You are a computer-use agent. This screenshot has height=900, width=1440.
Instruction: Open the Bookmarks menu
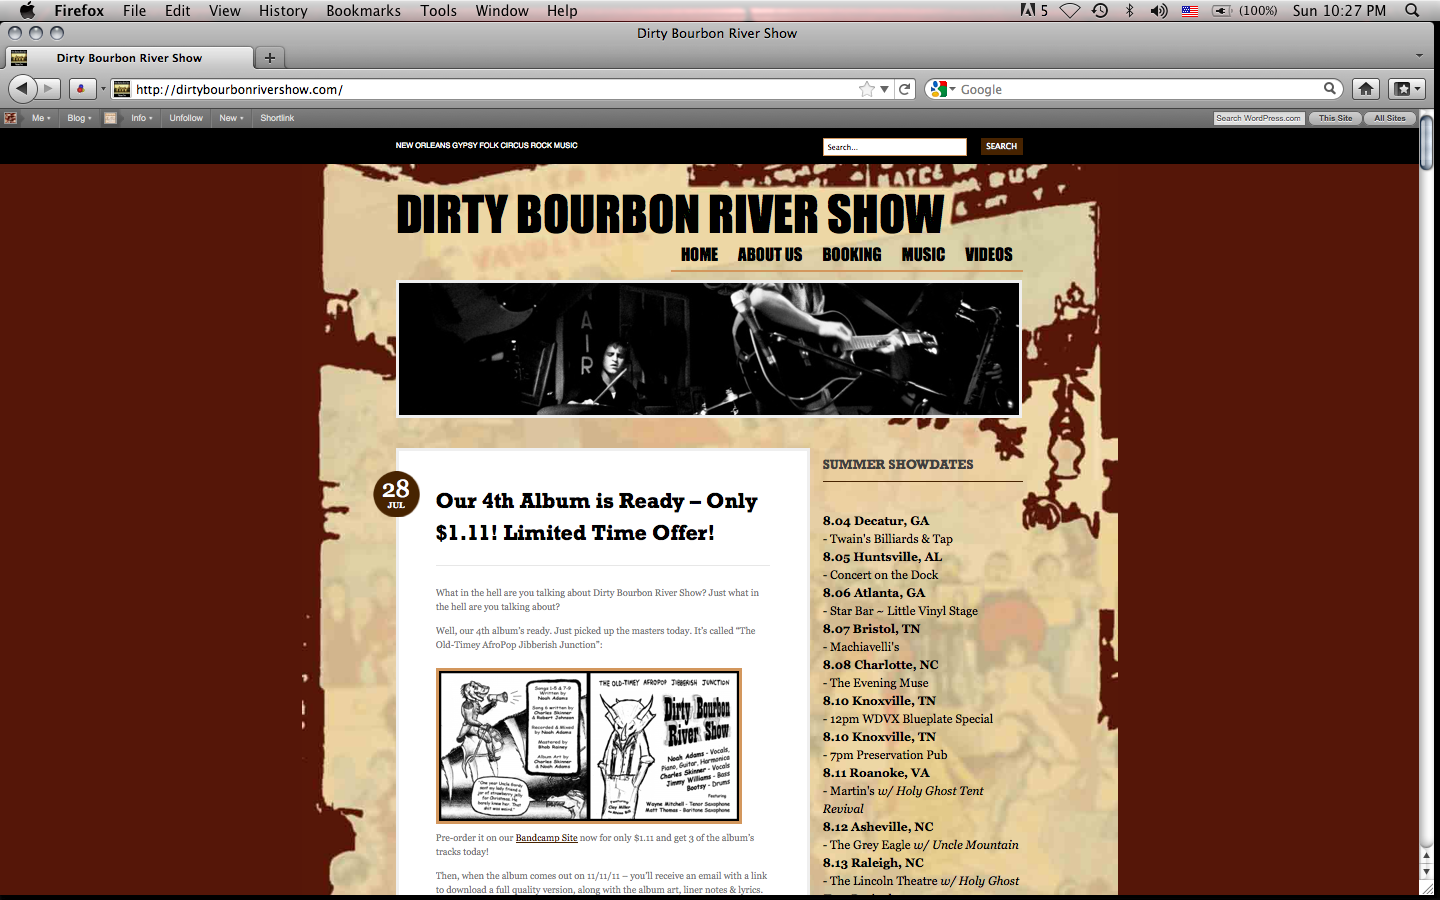tap(363, 11)
